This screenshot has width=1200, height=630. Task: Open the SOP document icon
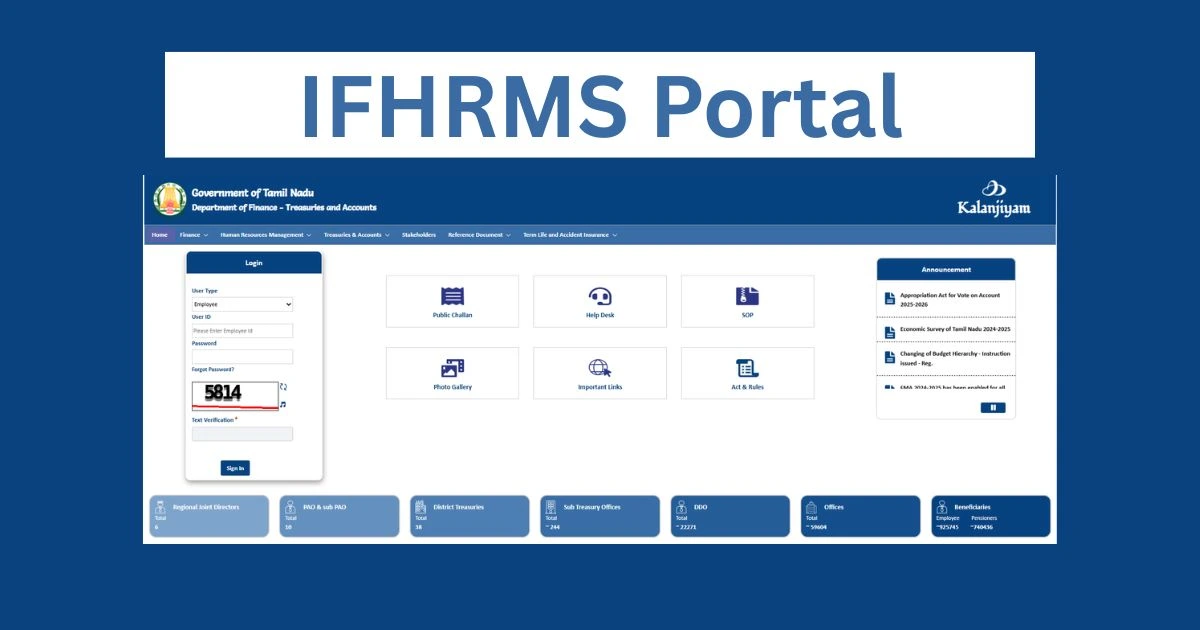click(x=747, y=297)
